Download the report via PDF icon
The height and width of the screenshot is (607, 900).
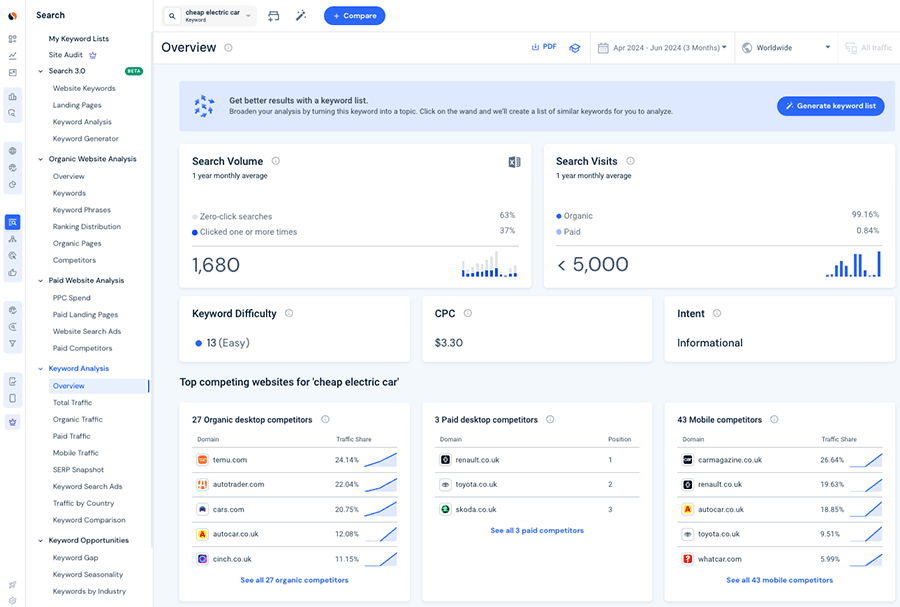click(x=544, y=47)
